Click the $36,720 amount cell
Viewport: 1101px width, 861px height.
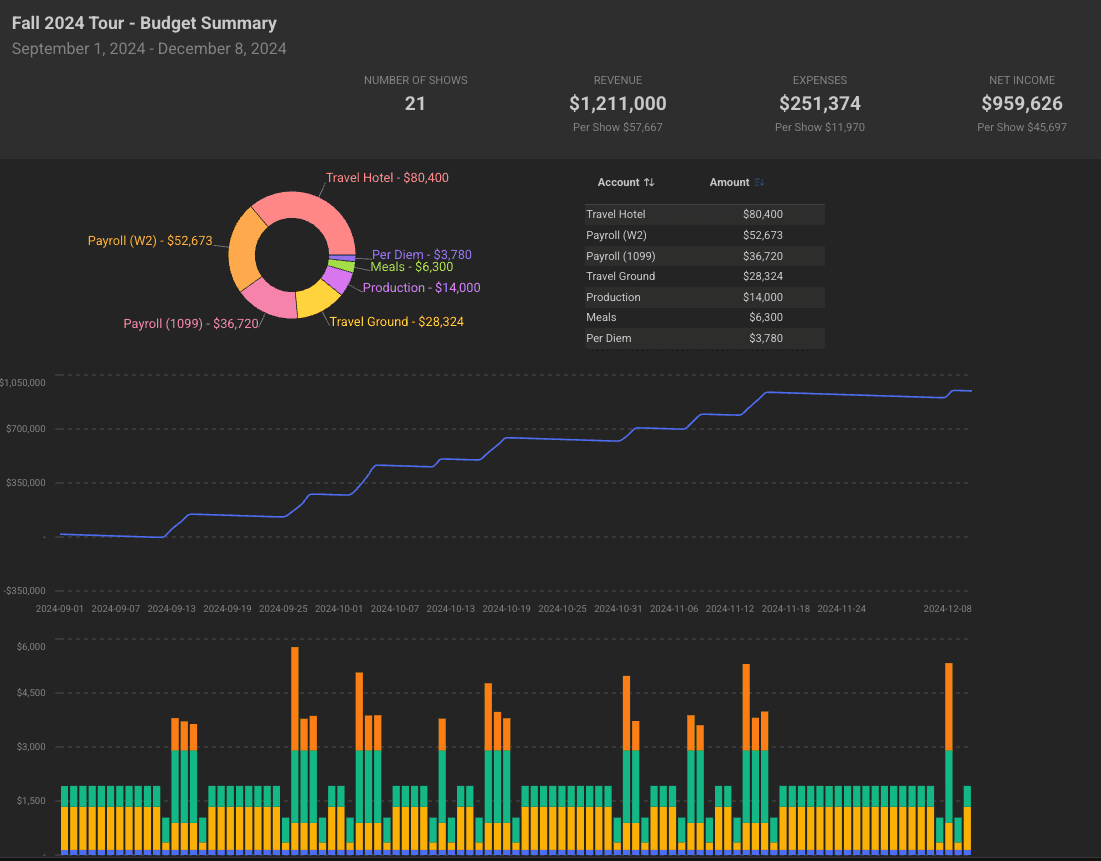pos(763,256)
